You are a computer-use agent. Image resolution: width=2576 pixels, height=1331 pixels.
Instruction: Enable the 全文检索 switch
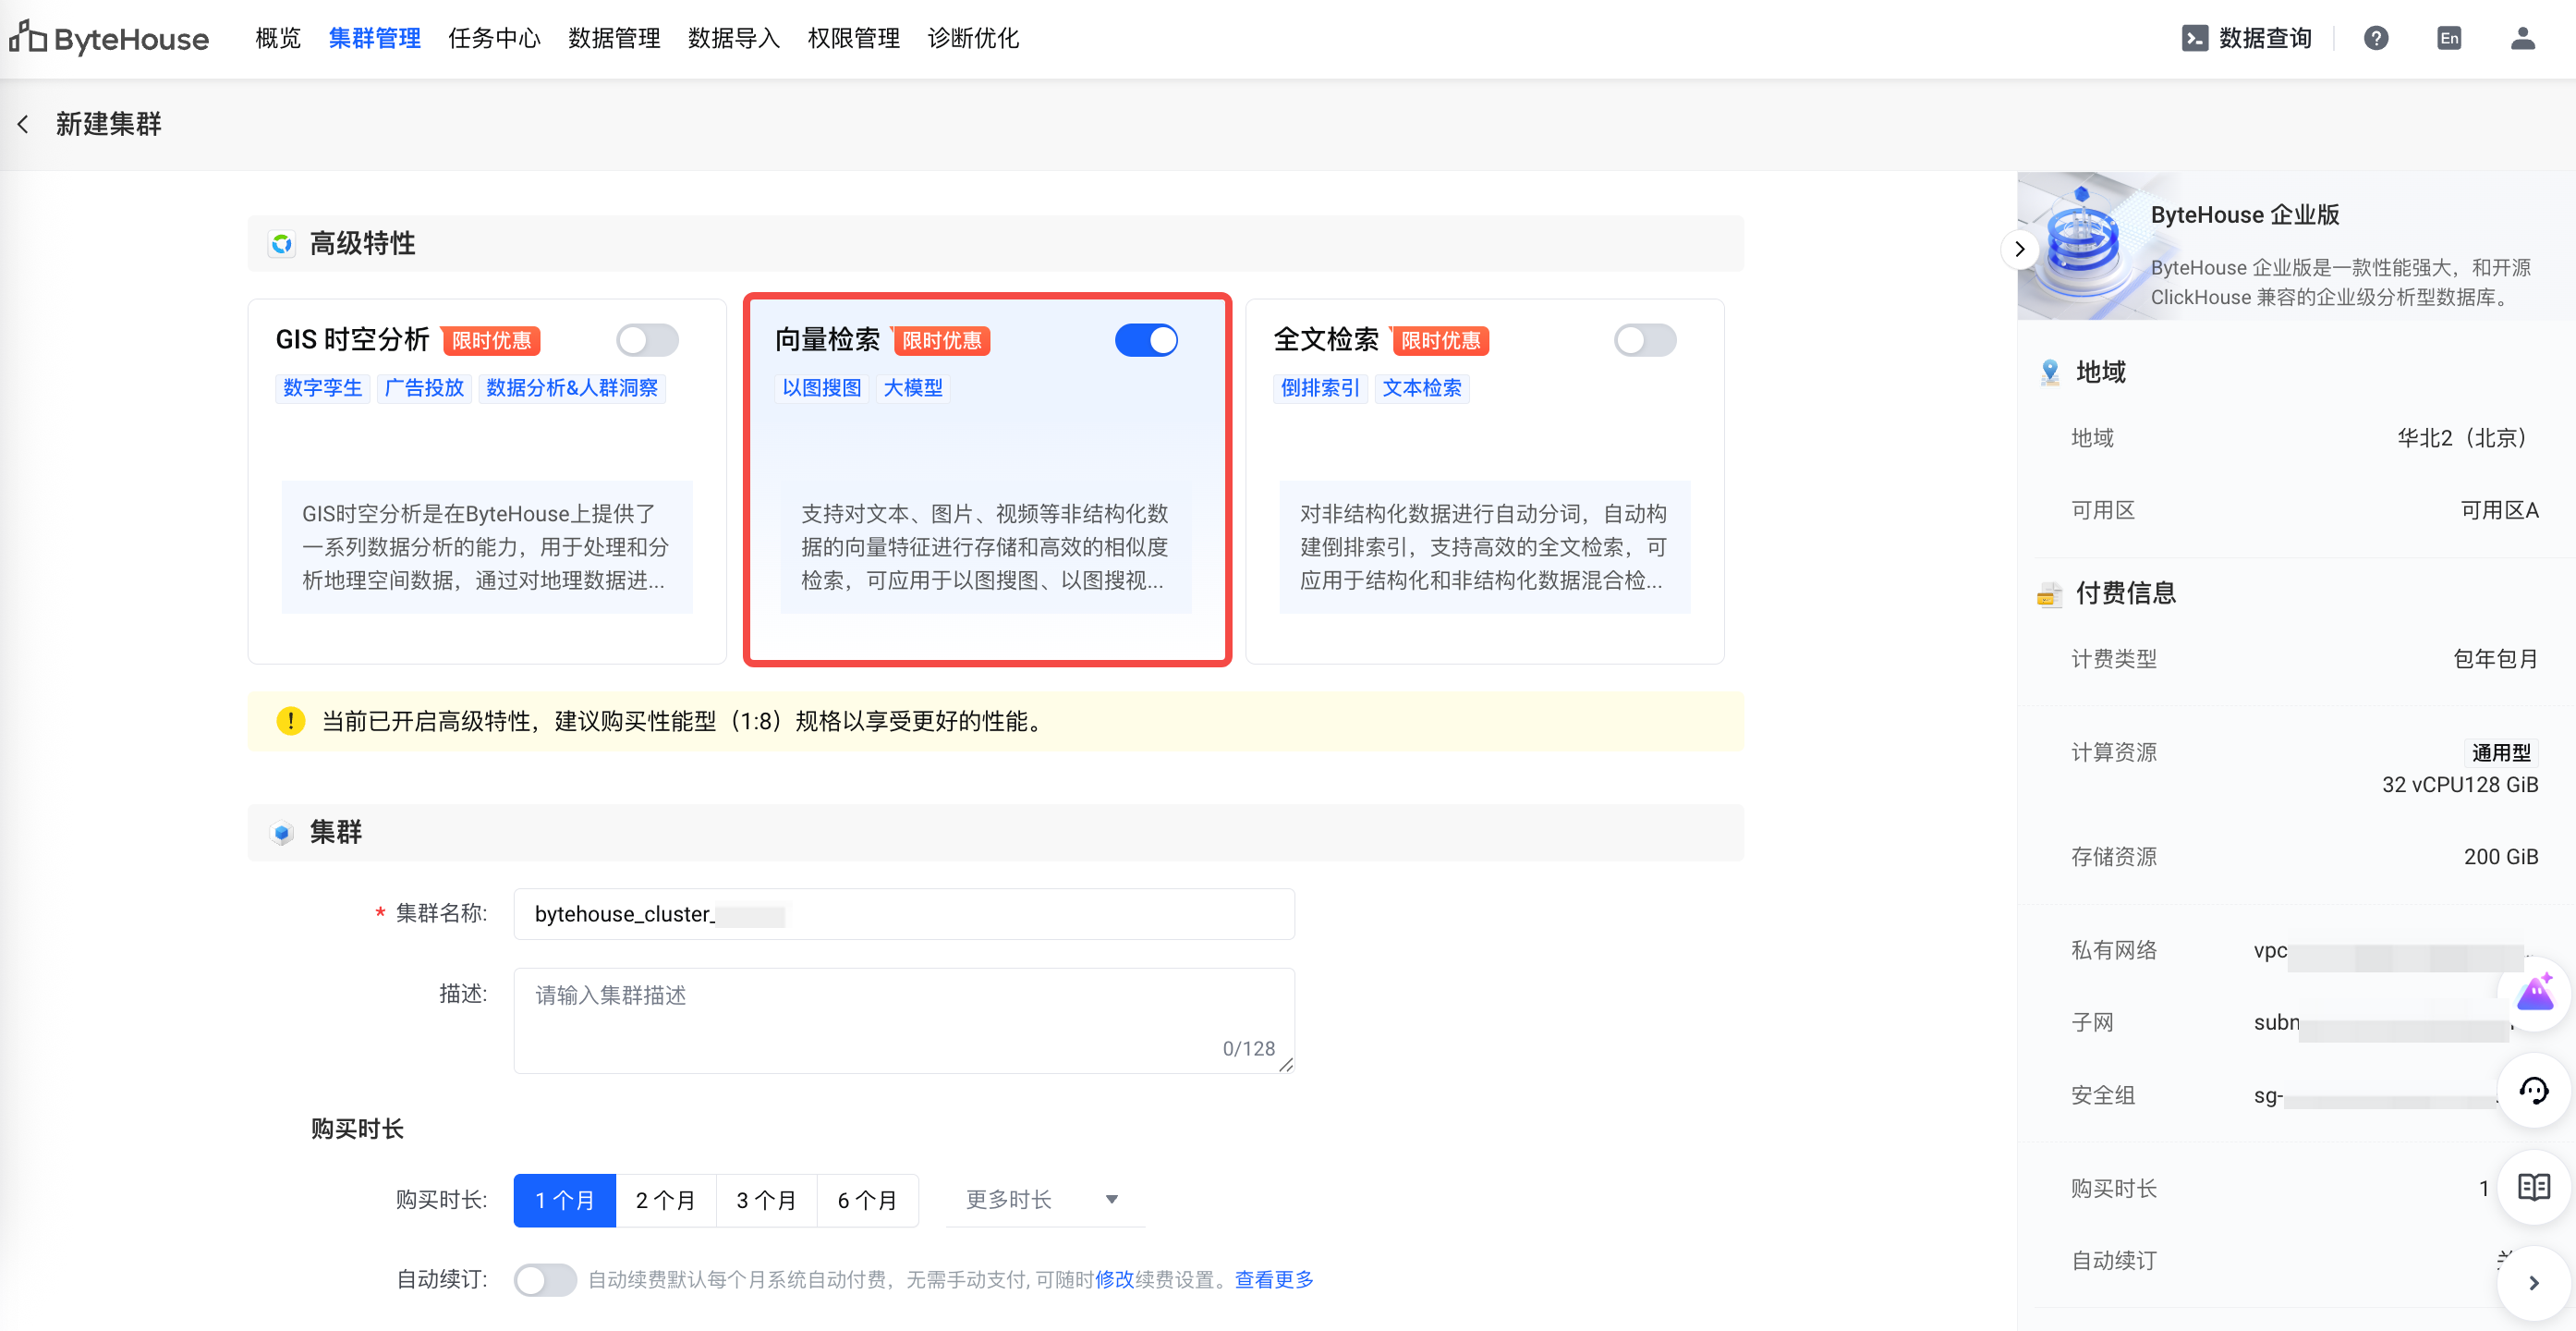tap(1645, 340)
